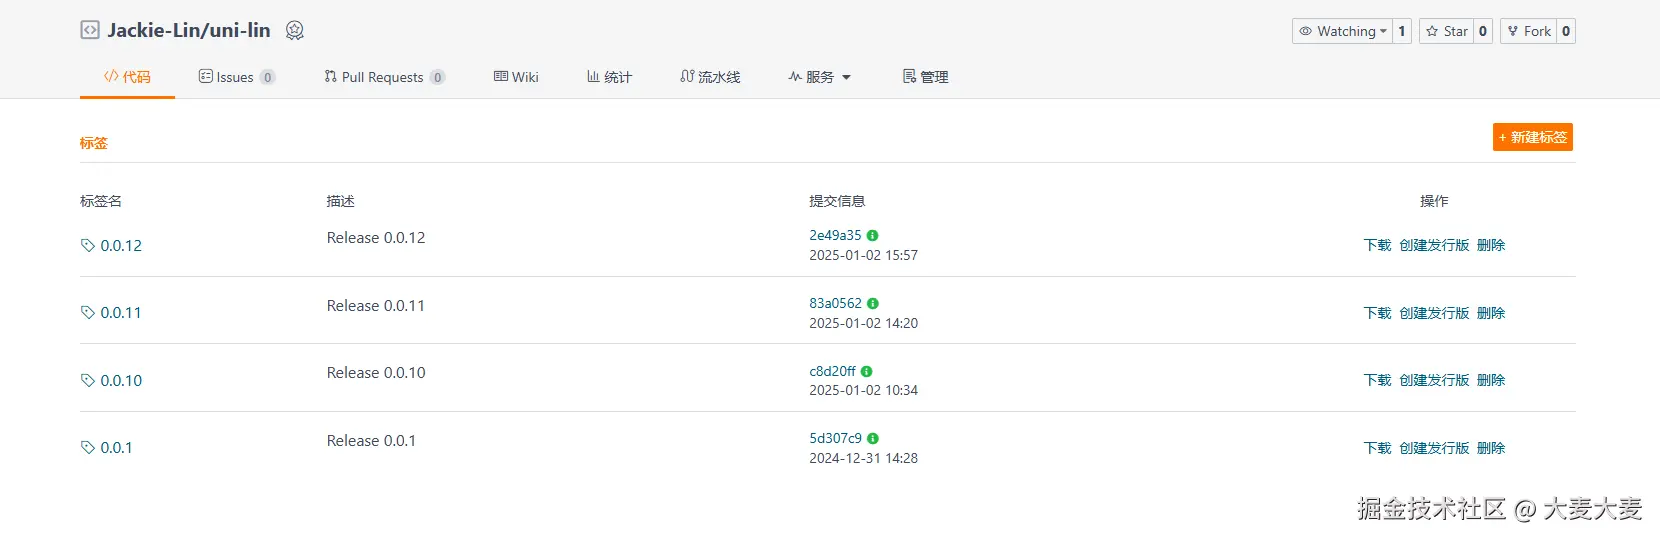
Task: Click the tag icon next to 0.0.1
Action: [88, 448]
